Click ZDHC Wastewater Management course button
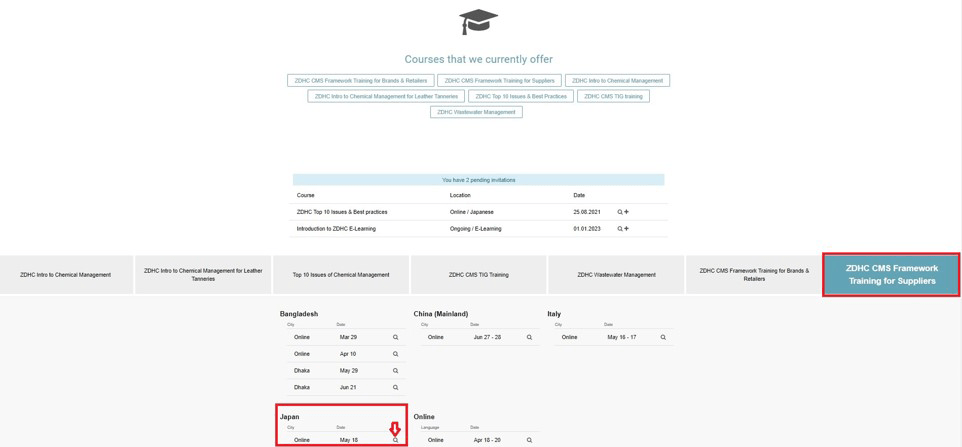Screen dimensions: 962x447 pyautogui.click(x=476, y=112)
